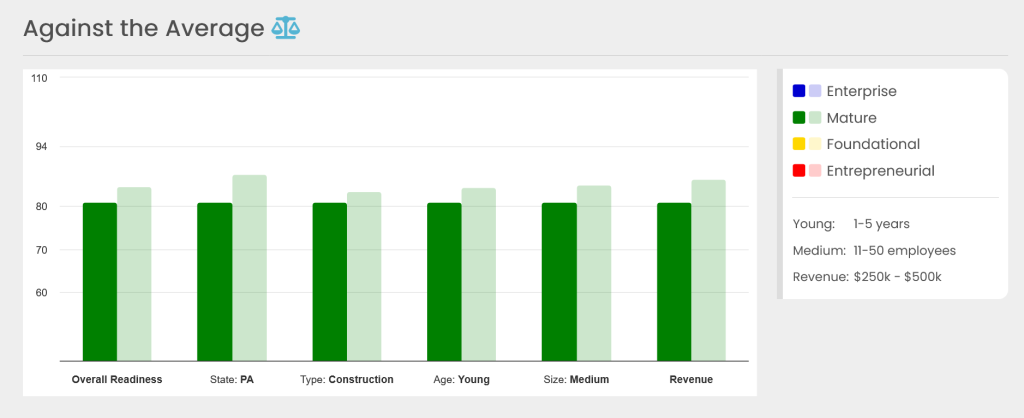The image size is (1024, 418).
Task: Click the light green Age Young bar
Action: pyautogui.click(x=478, y=274)
